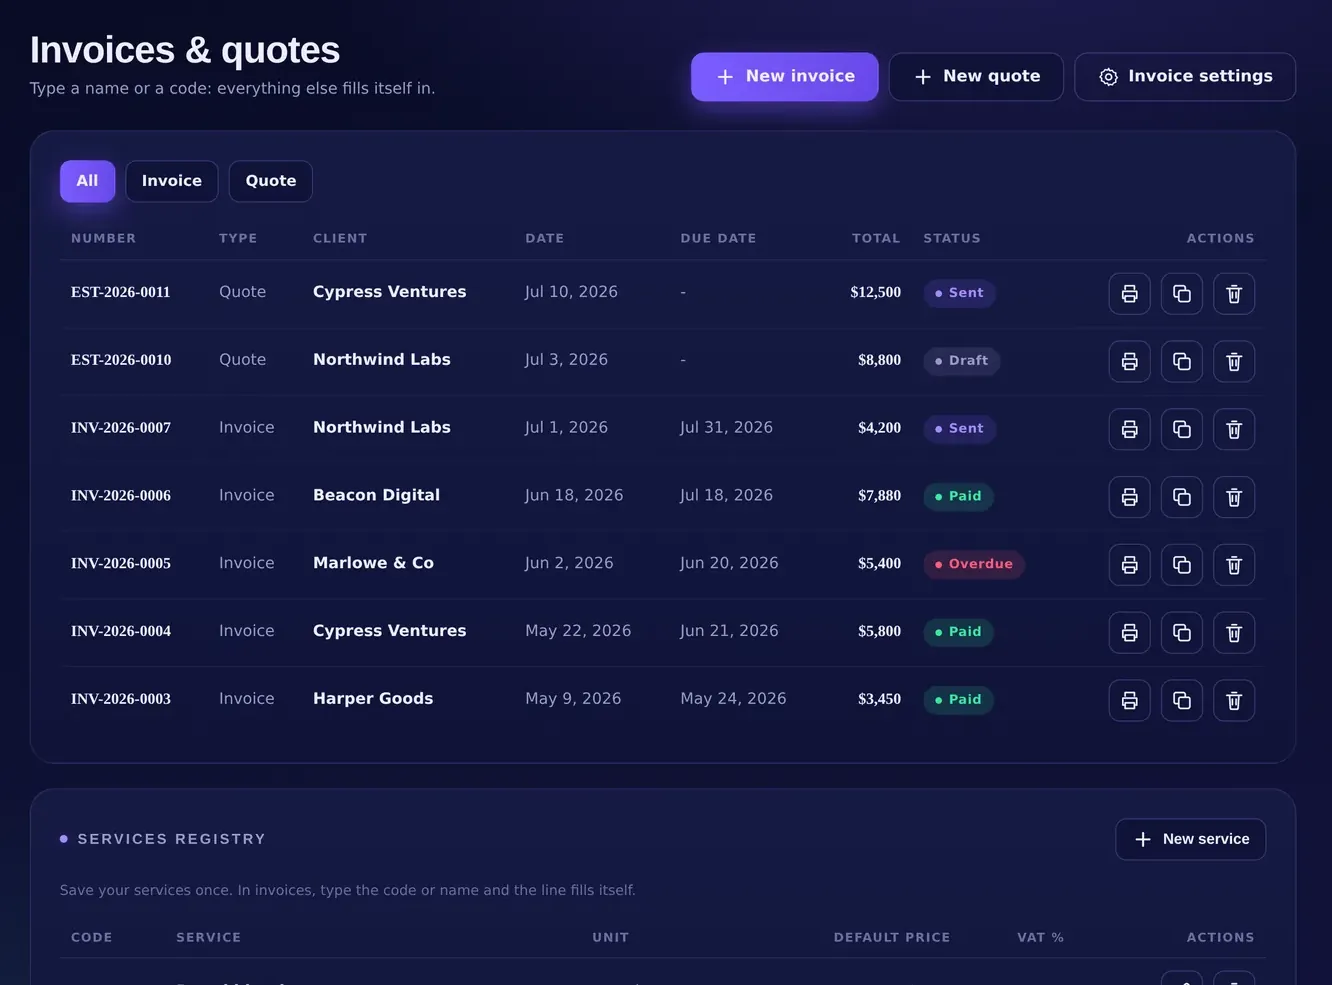Click the Paid badge on INV-2026-0006

point(958,496)
